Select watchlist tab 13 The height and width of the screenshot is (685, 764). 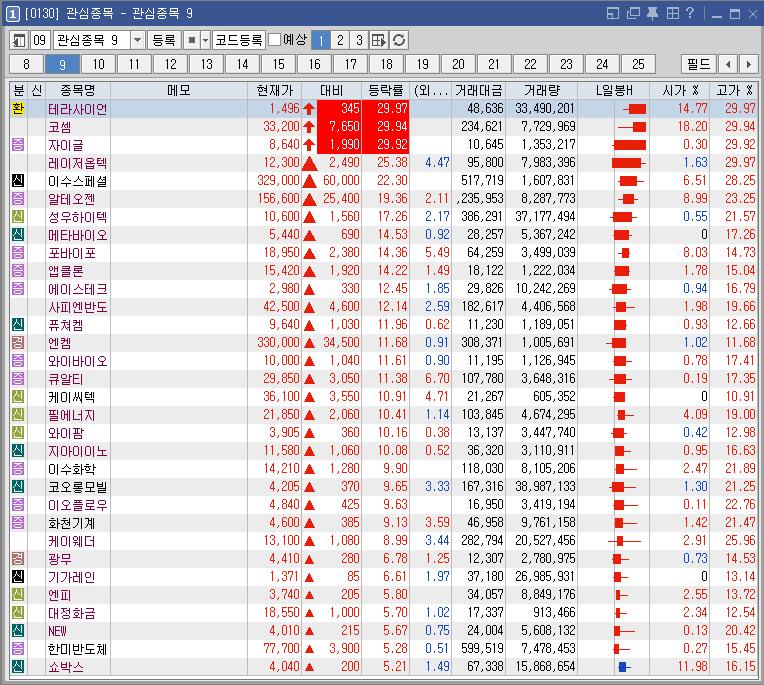[207, 64]
